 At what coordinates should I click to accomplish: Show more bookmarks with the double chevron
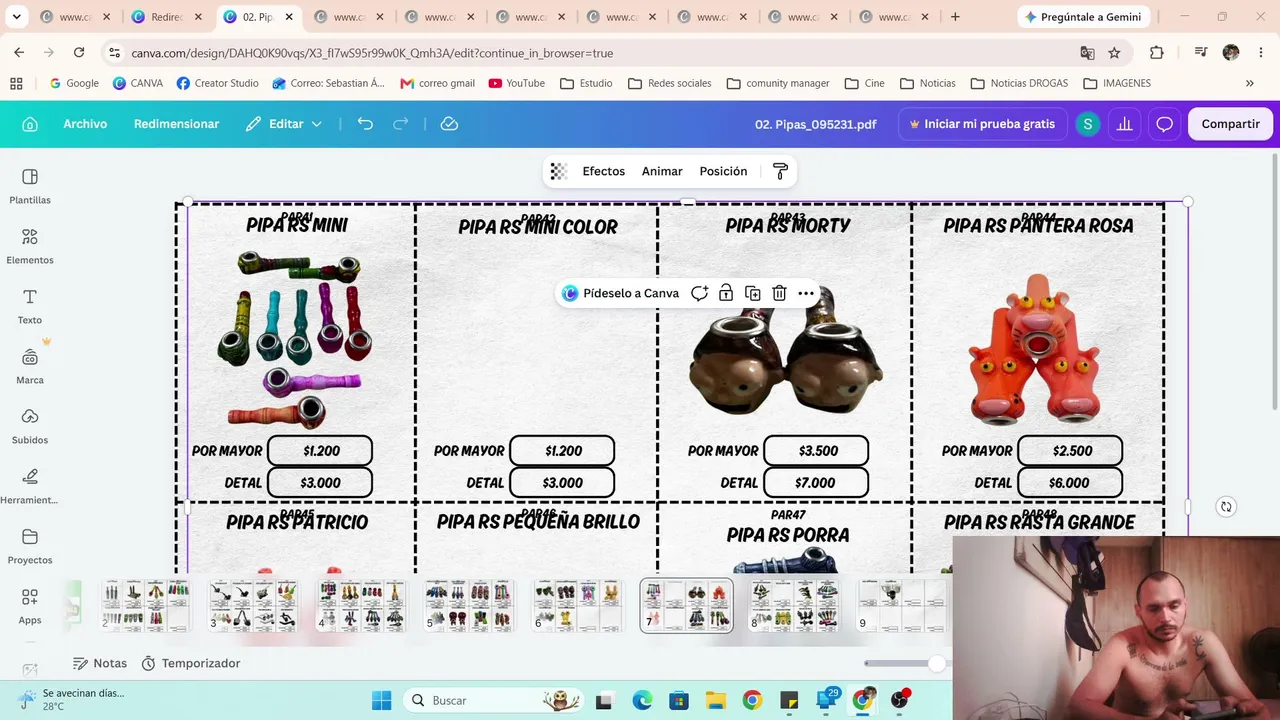click(x=1250, y=83)
